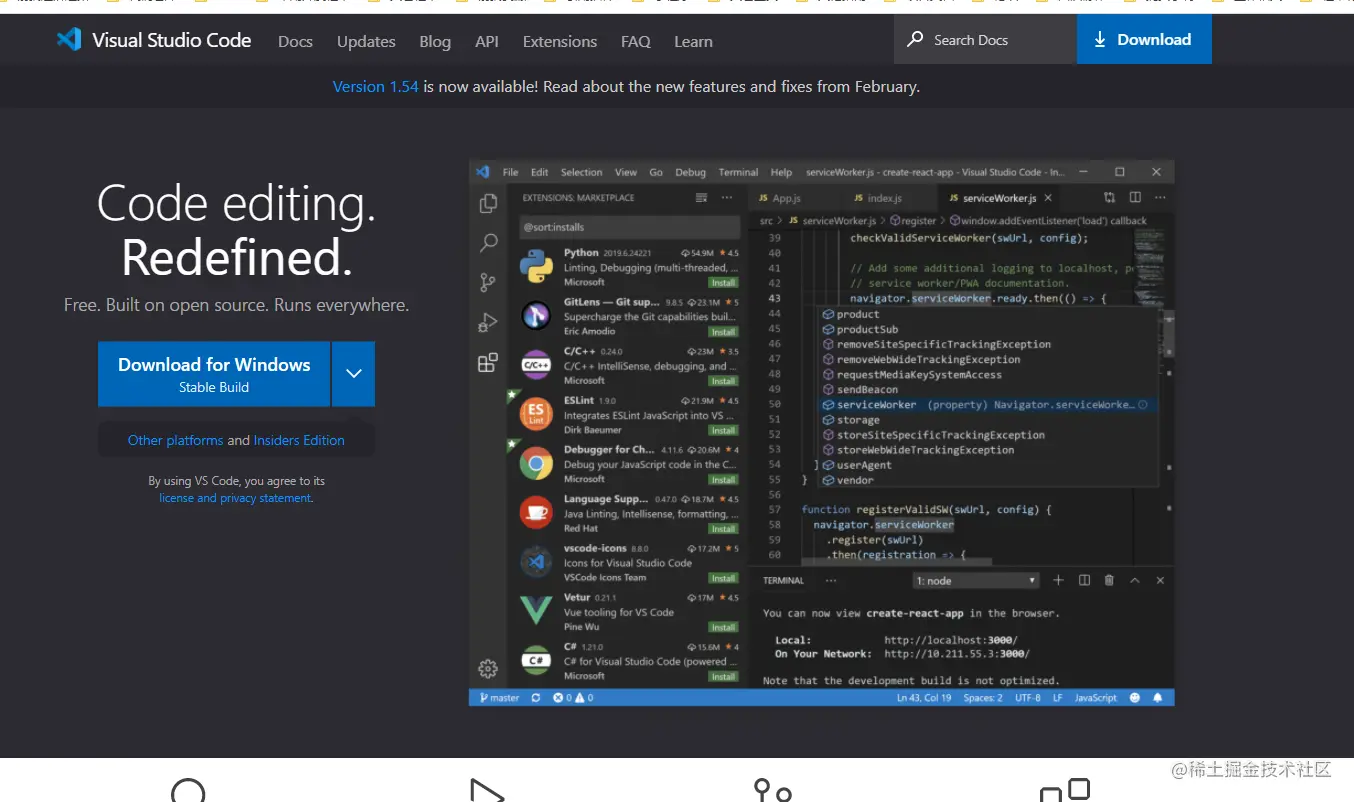
Task: Click Ln 43, Col 19 in status bar
Action: tap(924, 698)
